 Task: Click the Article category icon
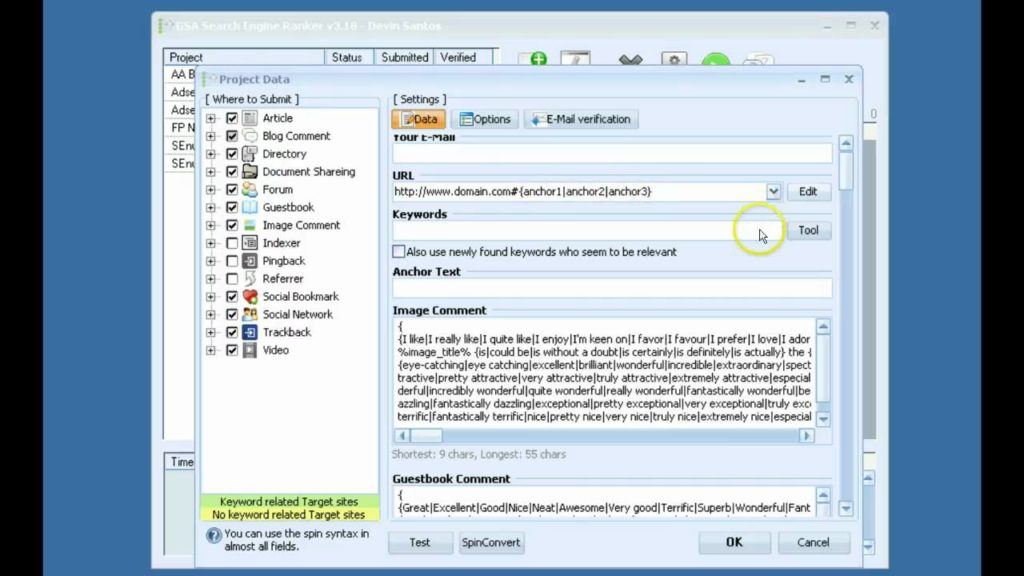[x=249, y=118]
